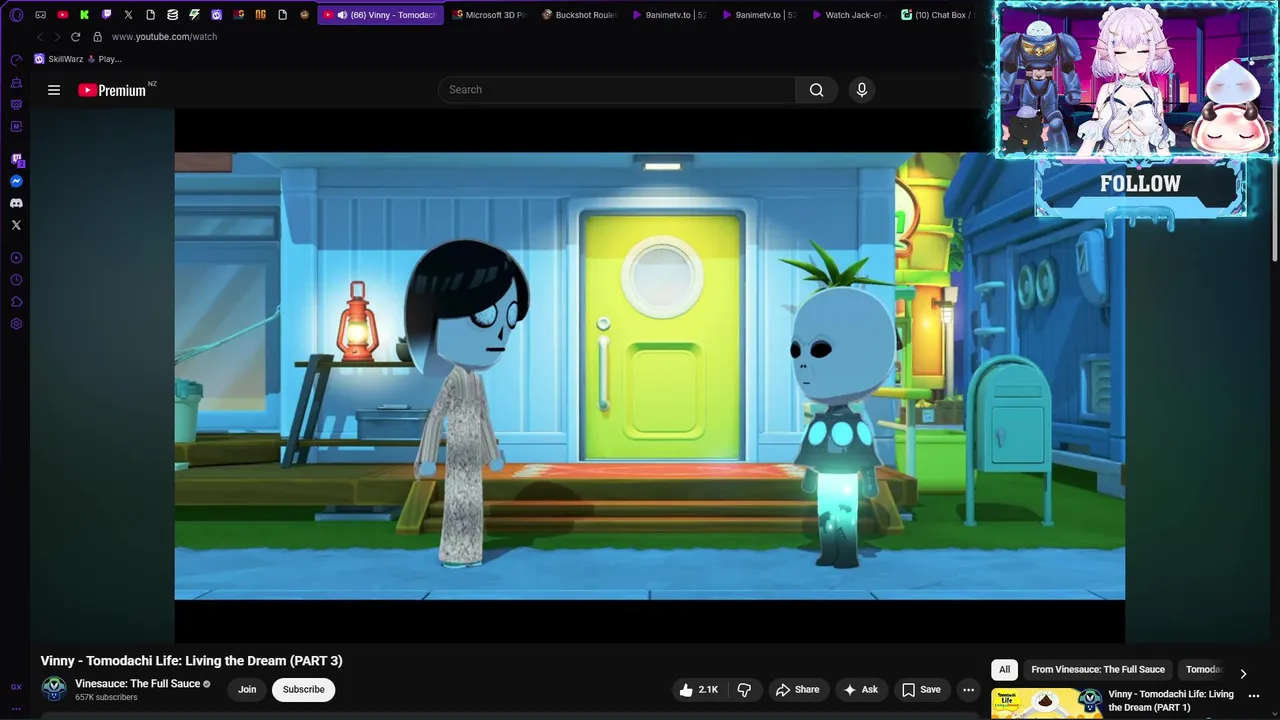Save the video to a playlist
The width and height of the screenshot is (1280, 720).
click(x=921, y=690)
